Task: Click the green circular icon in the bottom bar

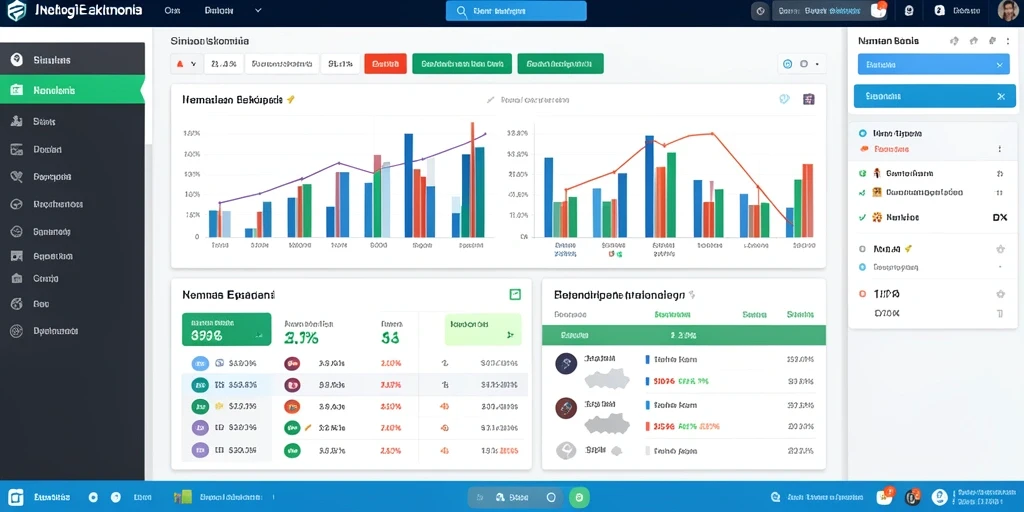Action: coord(579,497)
